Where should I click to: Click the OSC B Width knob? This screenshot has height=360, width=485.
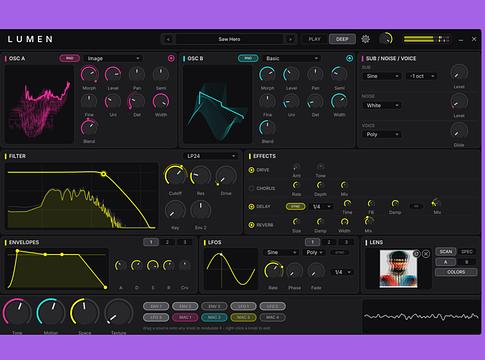click(339, 101)
